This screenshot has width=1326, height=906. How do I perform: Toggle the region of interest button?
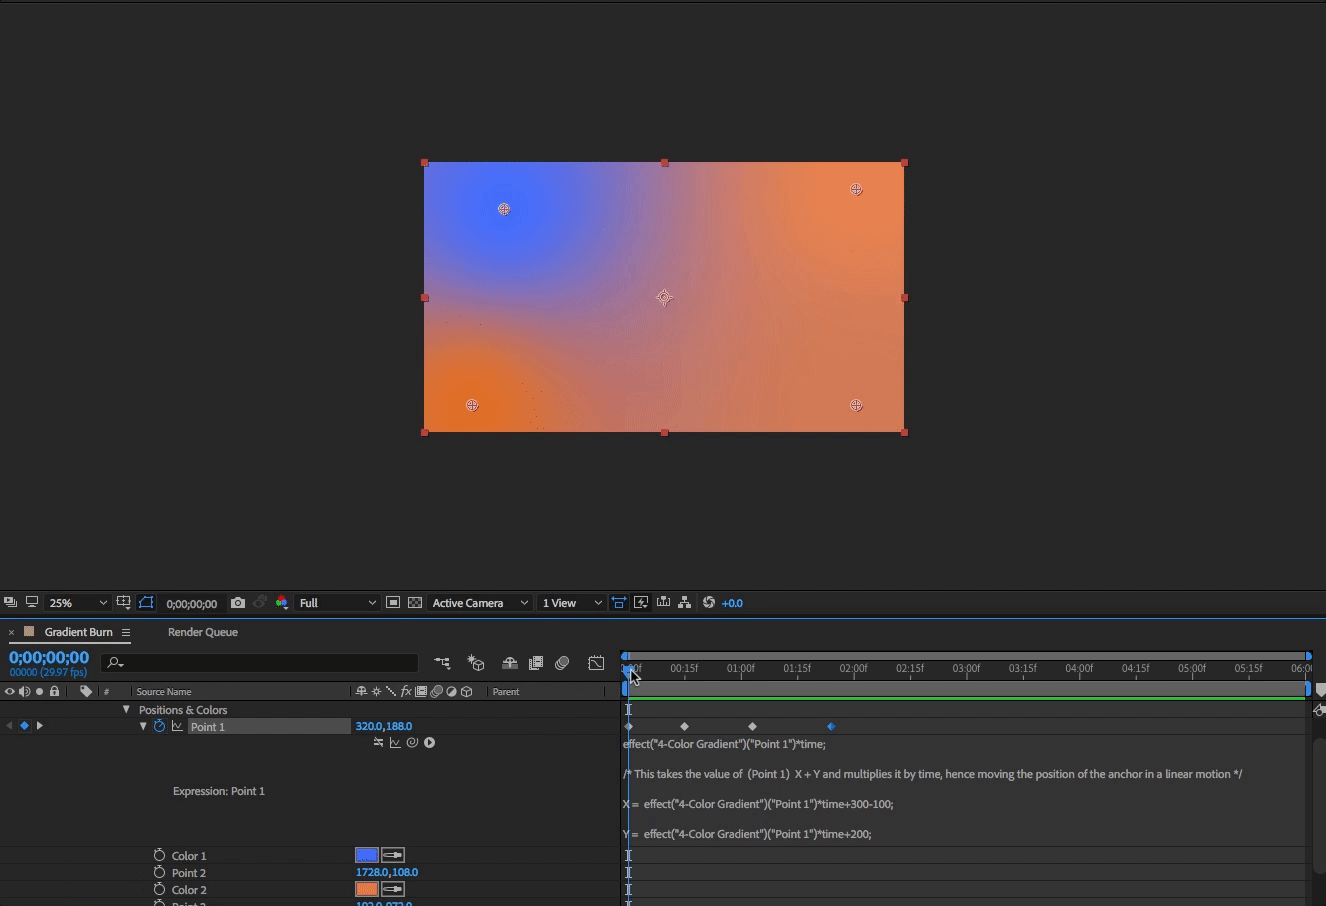(x=393, y=602)
